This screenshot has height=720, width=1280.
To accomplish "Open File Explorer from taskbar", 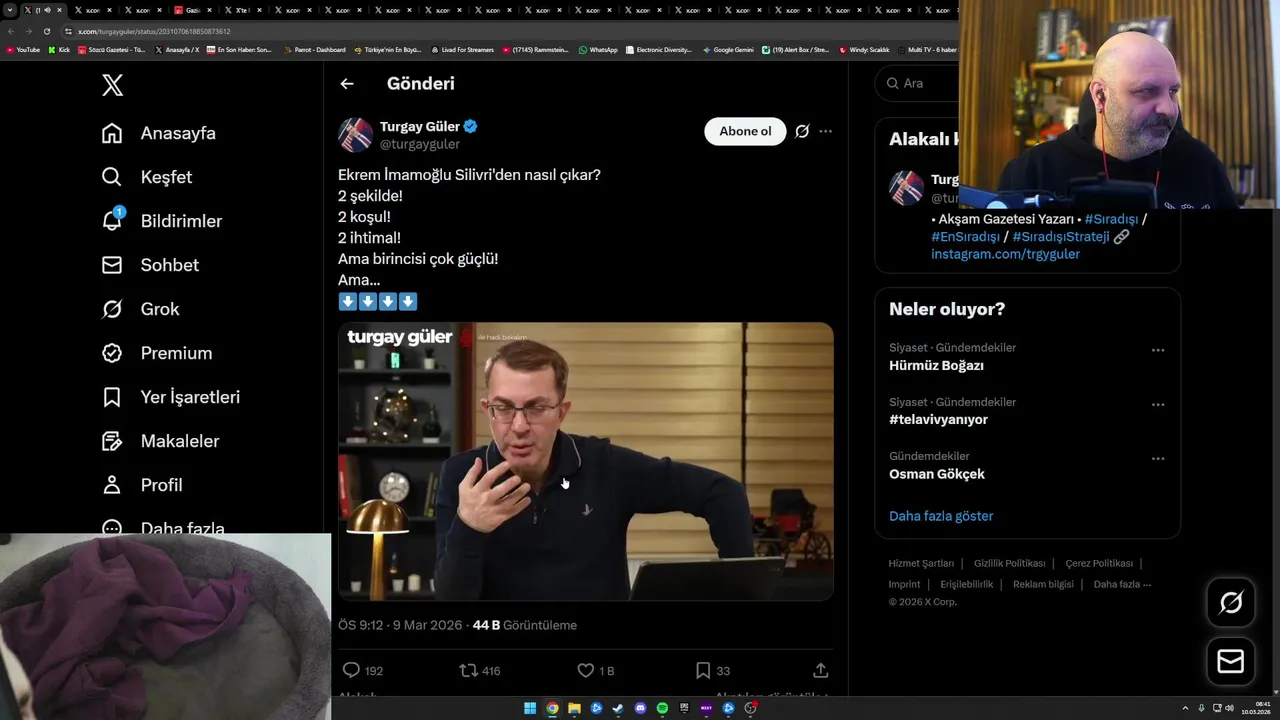I will tap(574, 708).
